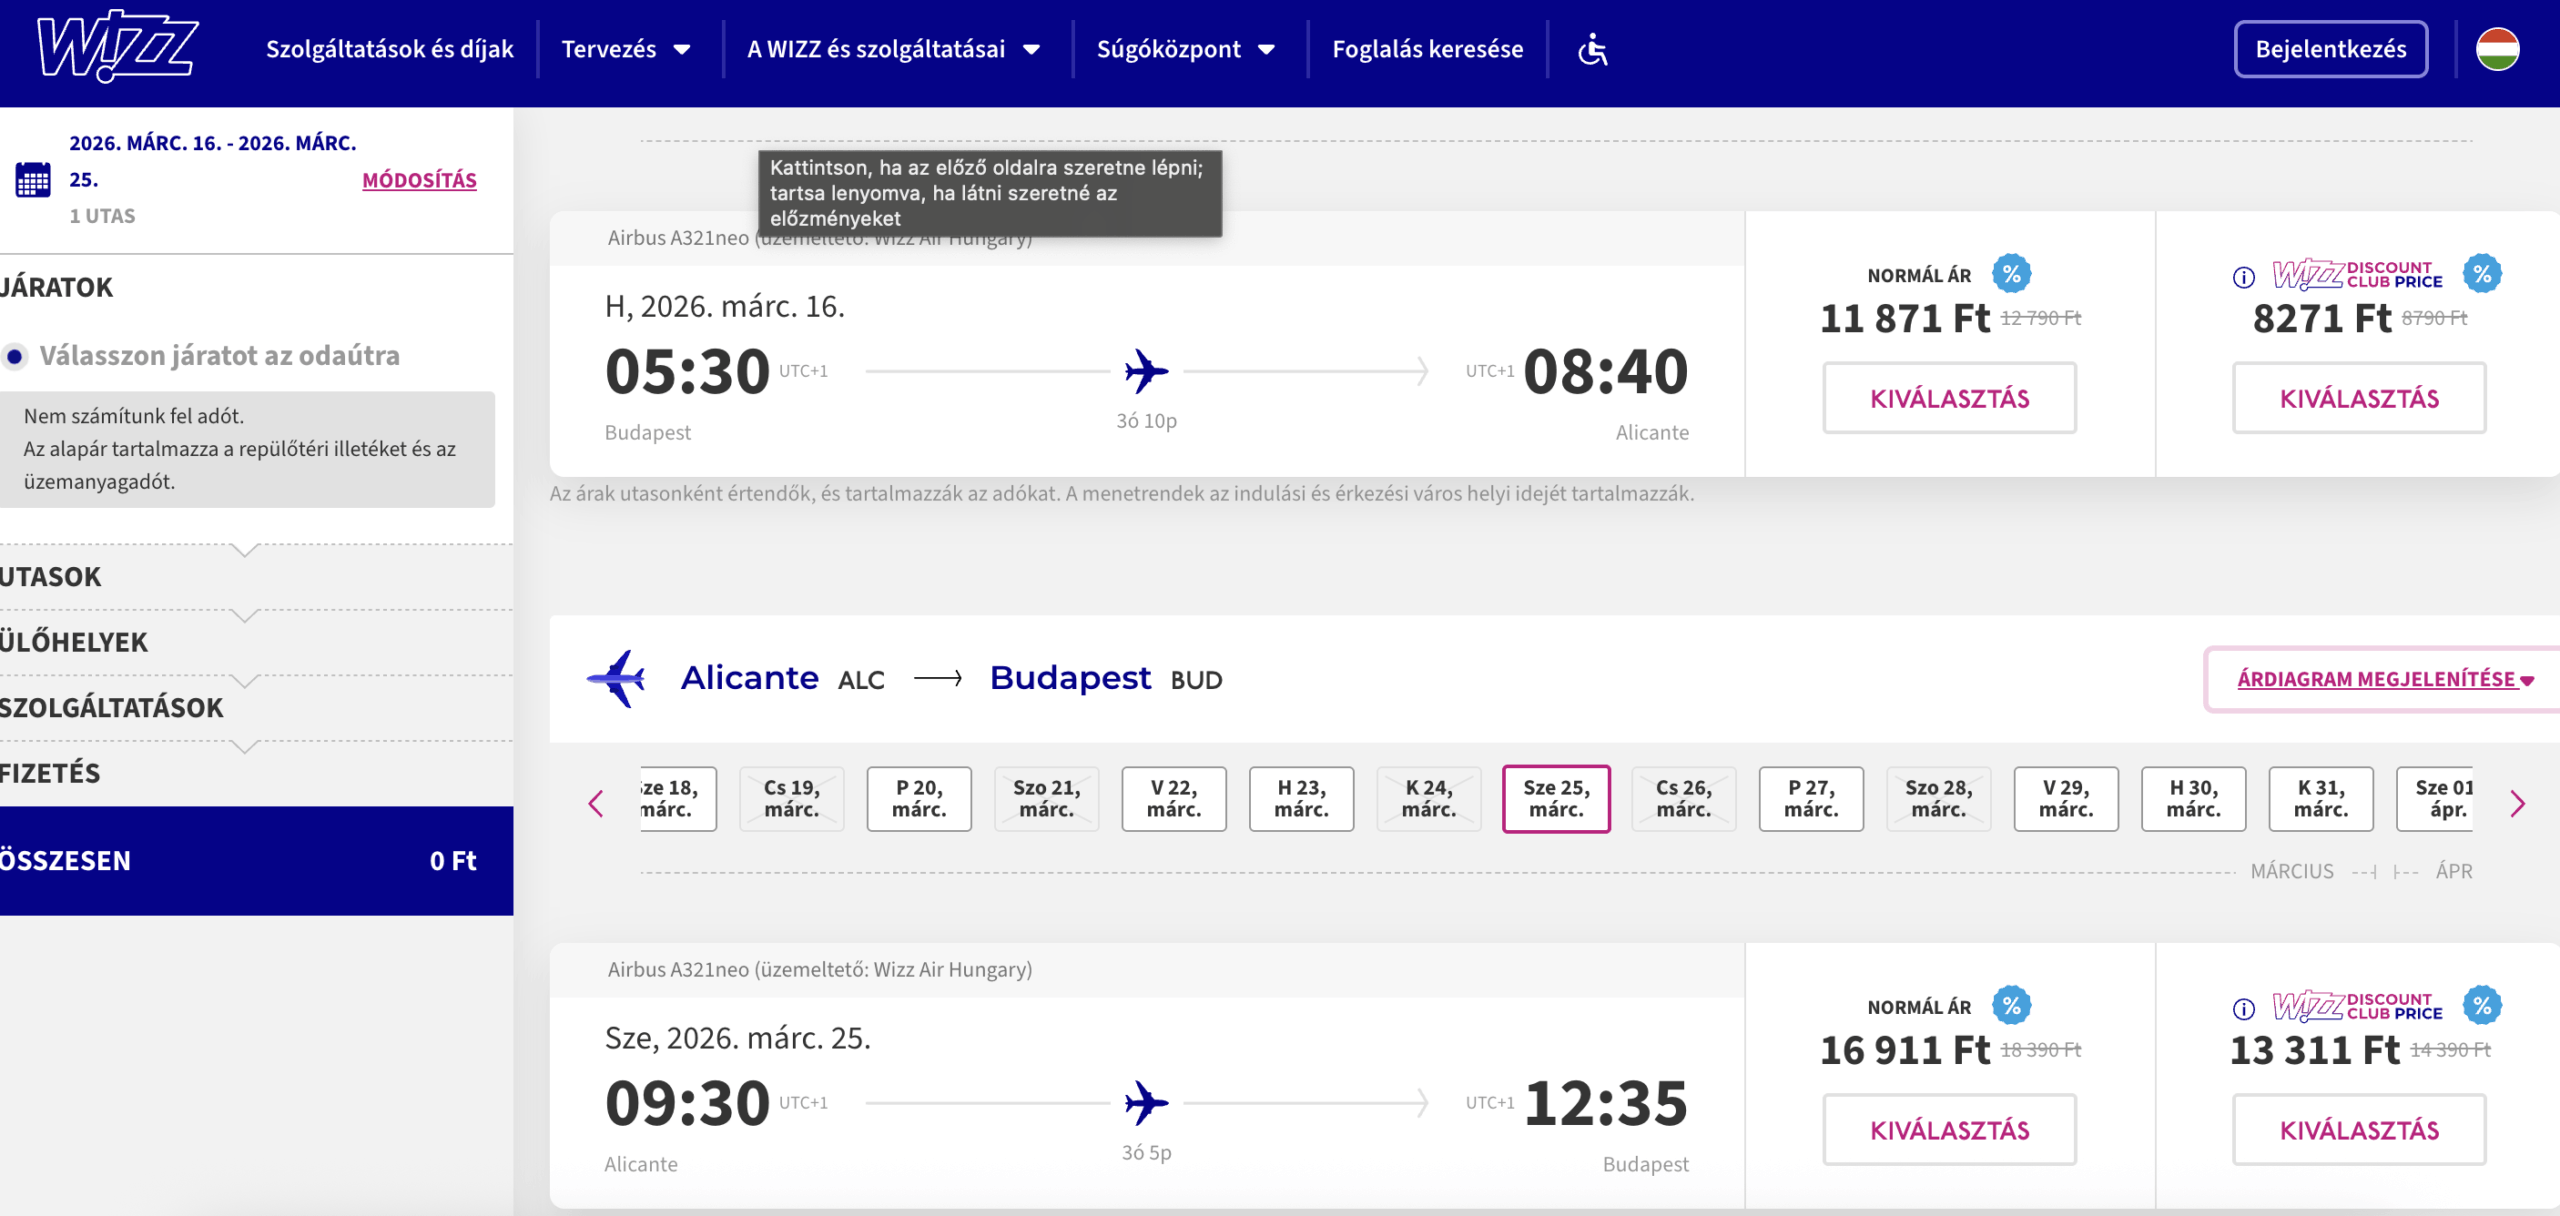This screenshot has width=2560, height=1216.
Task: Click the Hungarian flag language icon
Action: click(x=2497, y=49)
